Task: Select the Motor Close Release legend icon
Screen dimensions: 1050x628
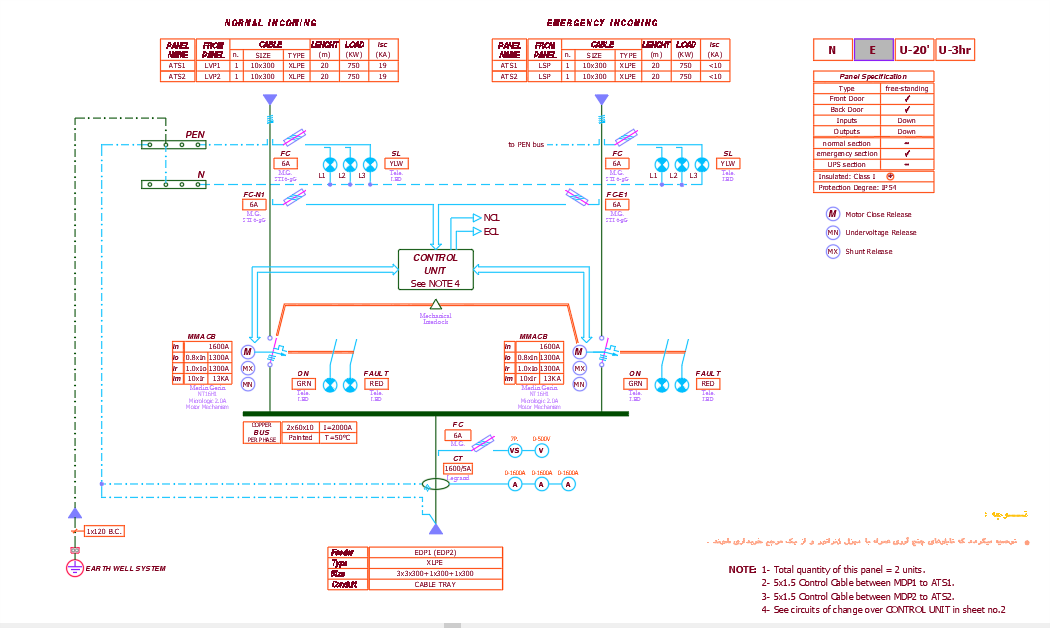Action: click(832, 214)
